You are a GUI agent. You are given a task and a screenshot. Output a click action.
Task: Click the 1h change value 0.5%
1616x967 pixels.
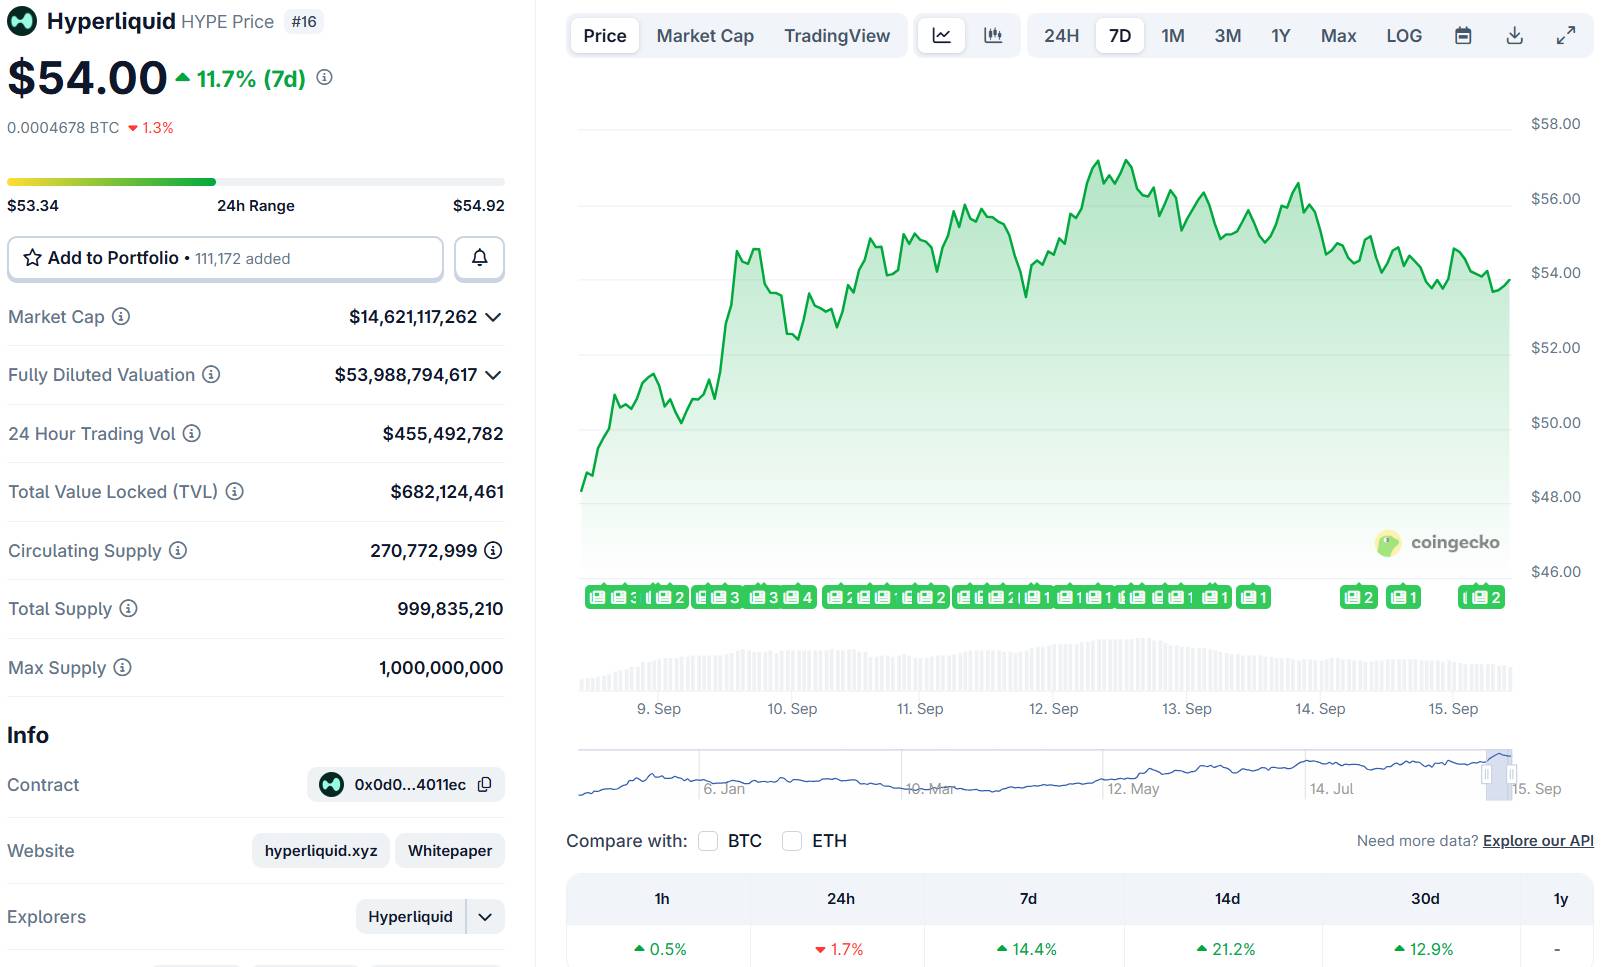(660, 949)
